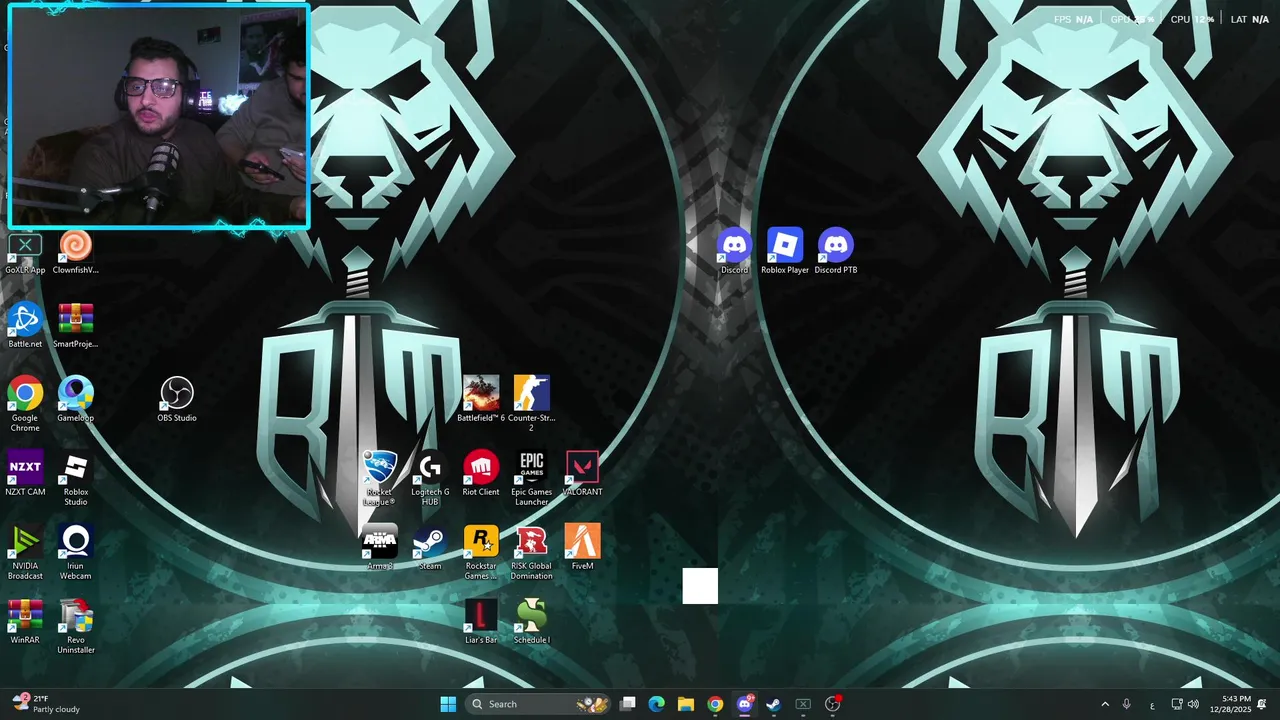Select the Arma 3 desktop icon
This screenshot has width=1280, height=720.
pyautogui.click(x=379, y=548)
